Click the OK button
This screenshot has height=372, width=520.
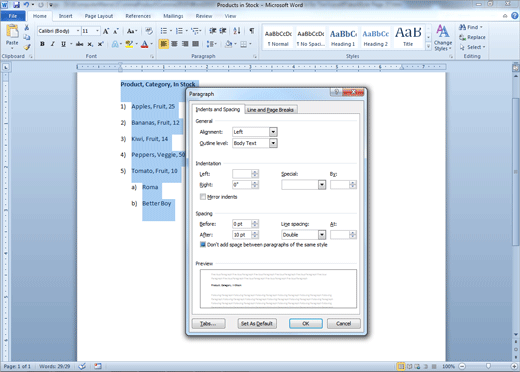tap(306, 323)
